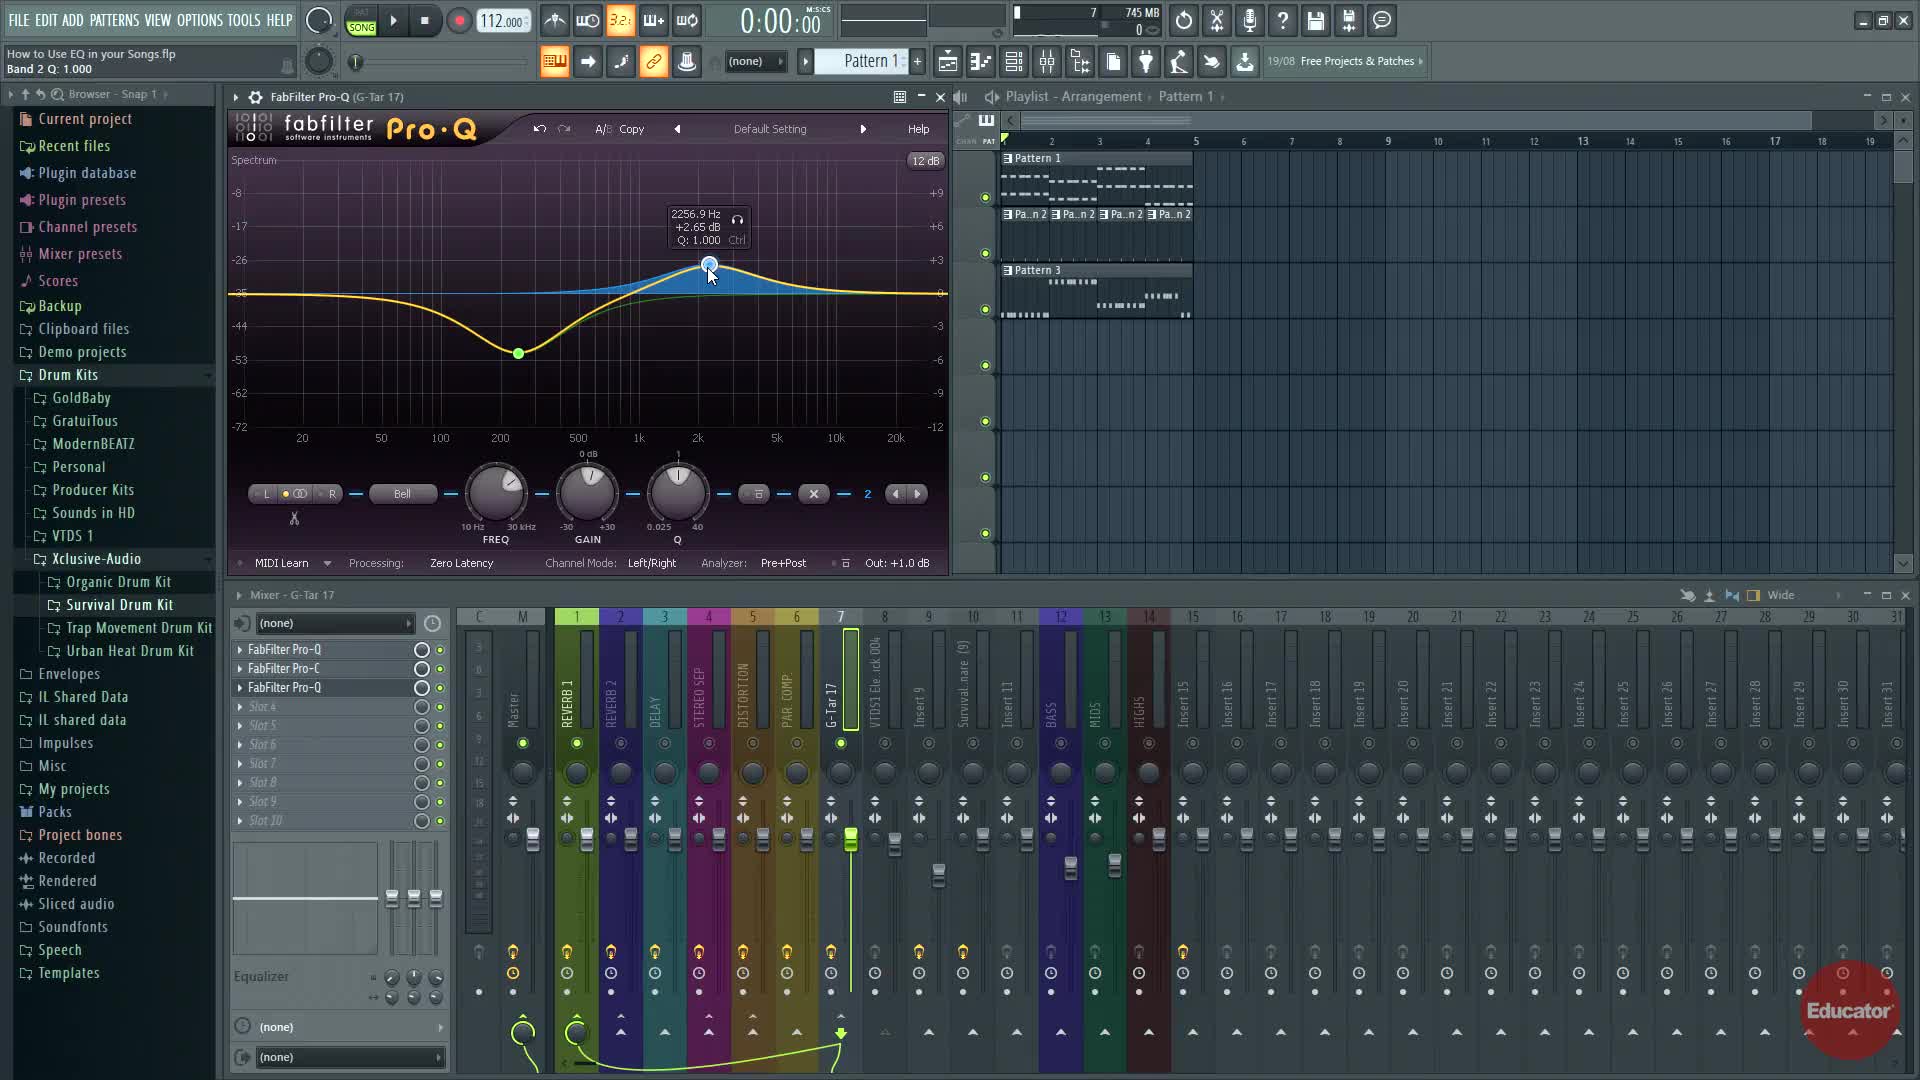Click the headphones solo-band icon

coord(737,220)
